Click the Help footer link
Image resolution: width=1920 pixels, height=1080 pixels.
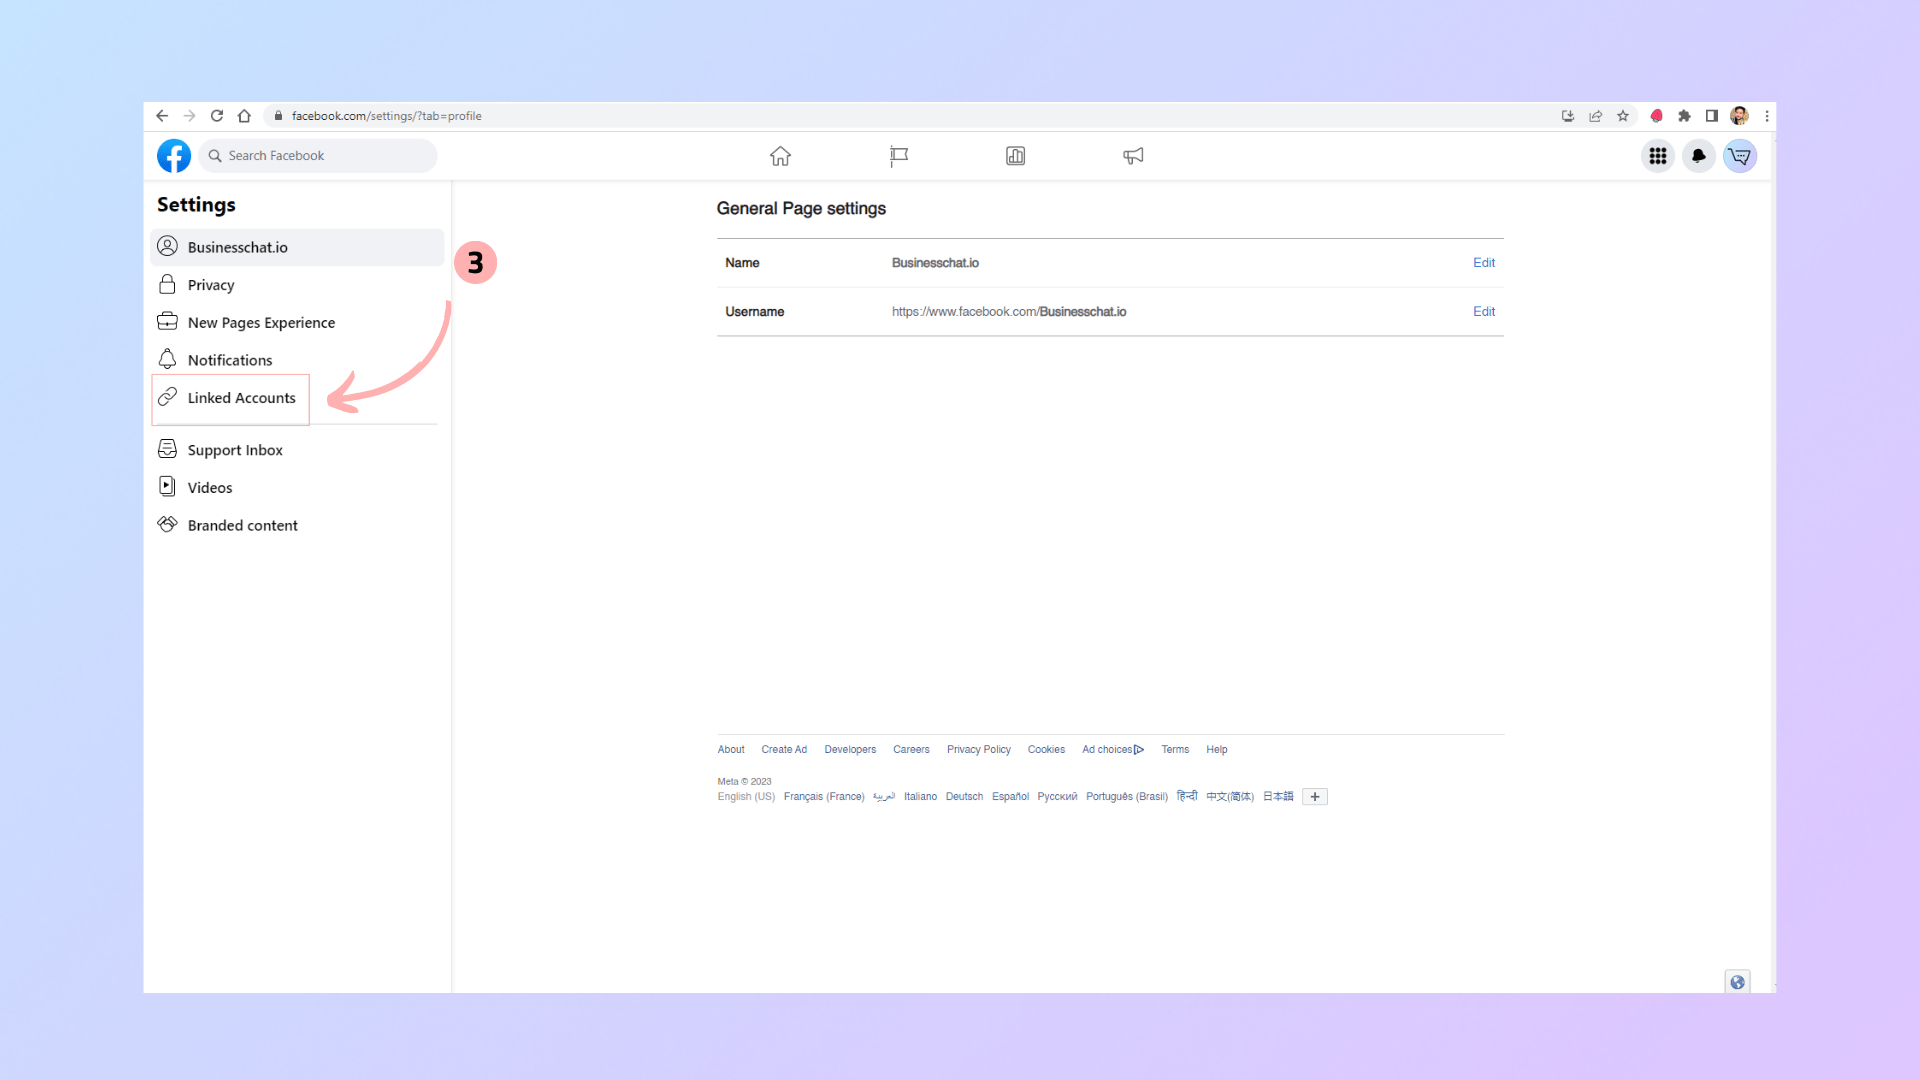tap(1216, 749)
